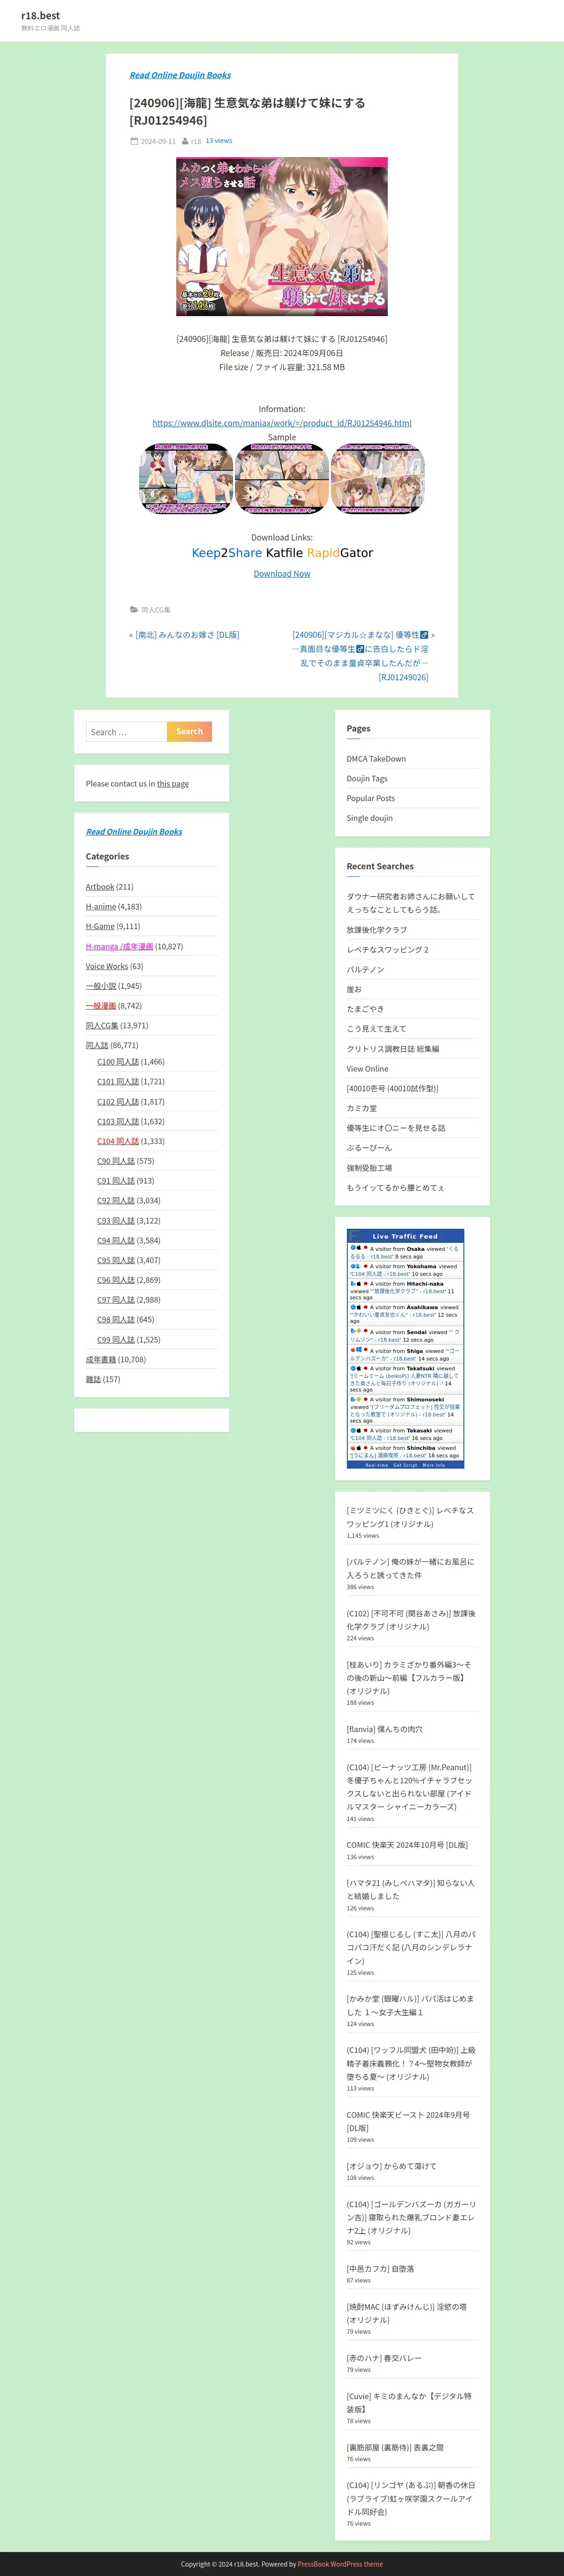This screenshot has height=2576, width=564.
Task: Click the Download Now link
Action: pyautogui.click(x=282, y=573)
